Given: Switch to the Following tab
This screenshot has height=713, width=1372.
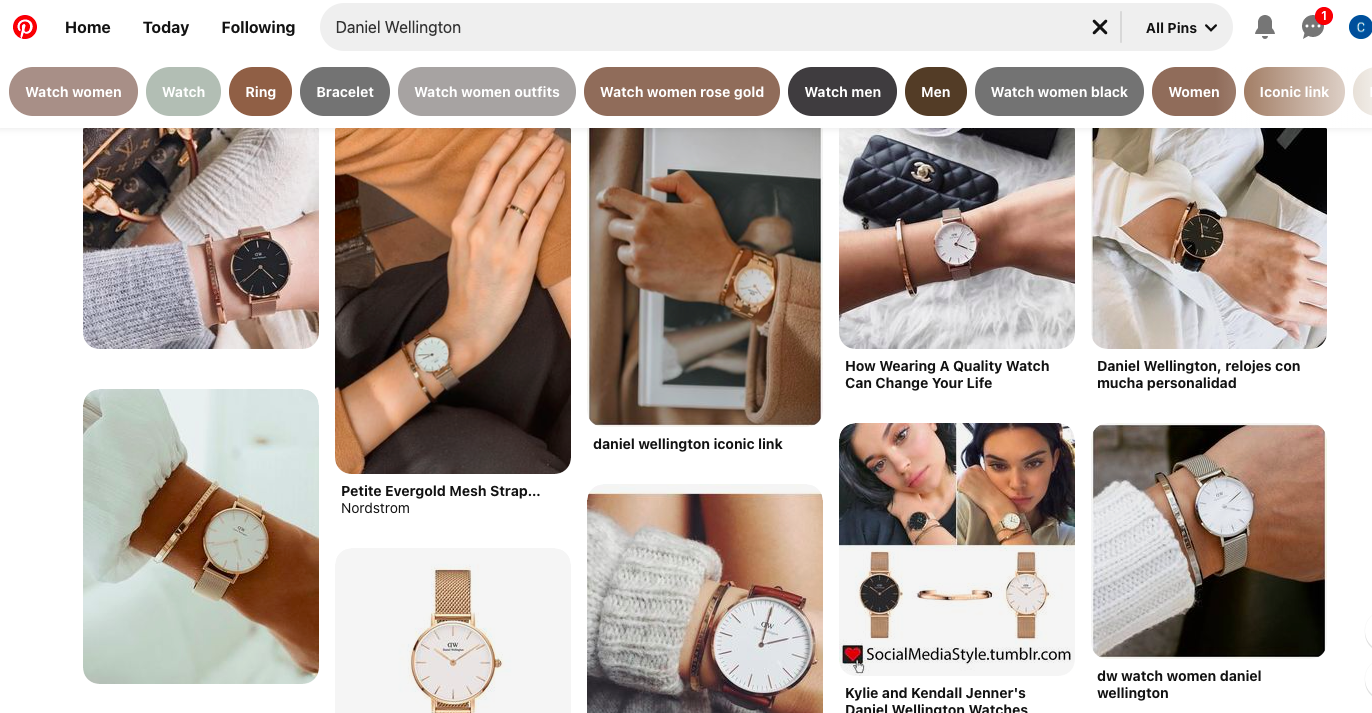Looking at the screenshot, I should pos(258,27).
